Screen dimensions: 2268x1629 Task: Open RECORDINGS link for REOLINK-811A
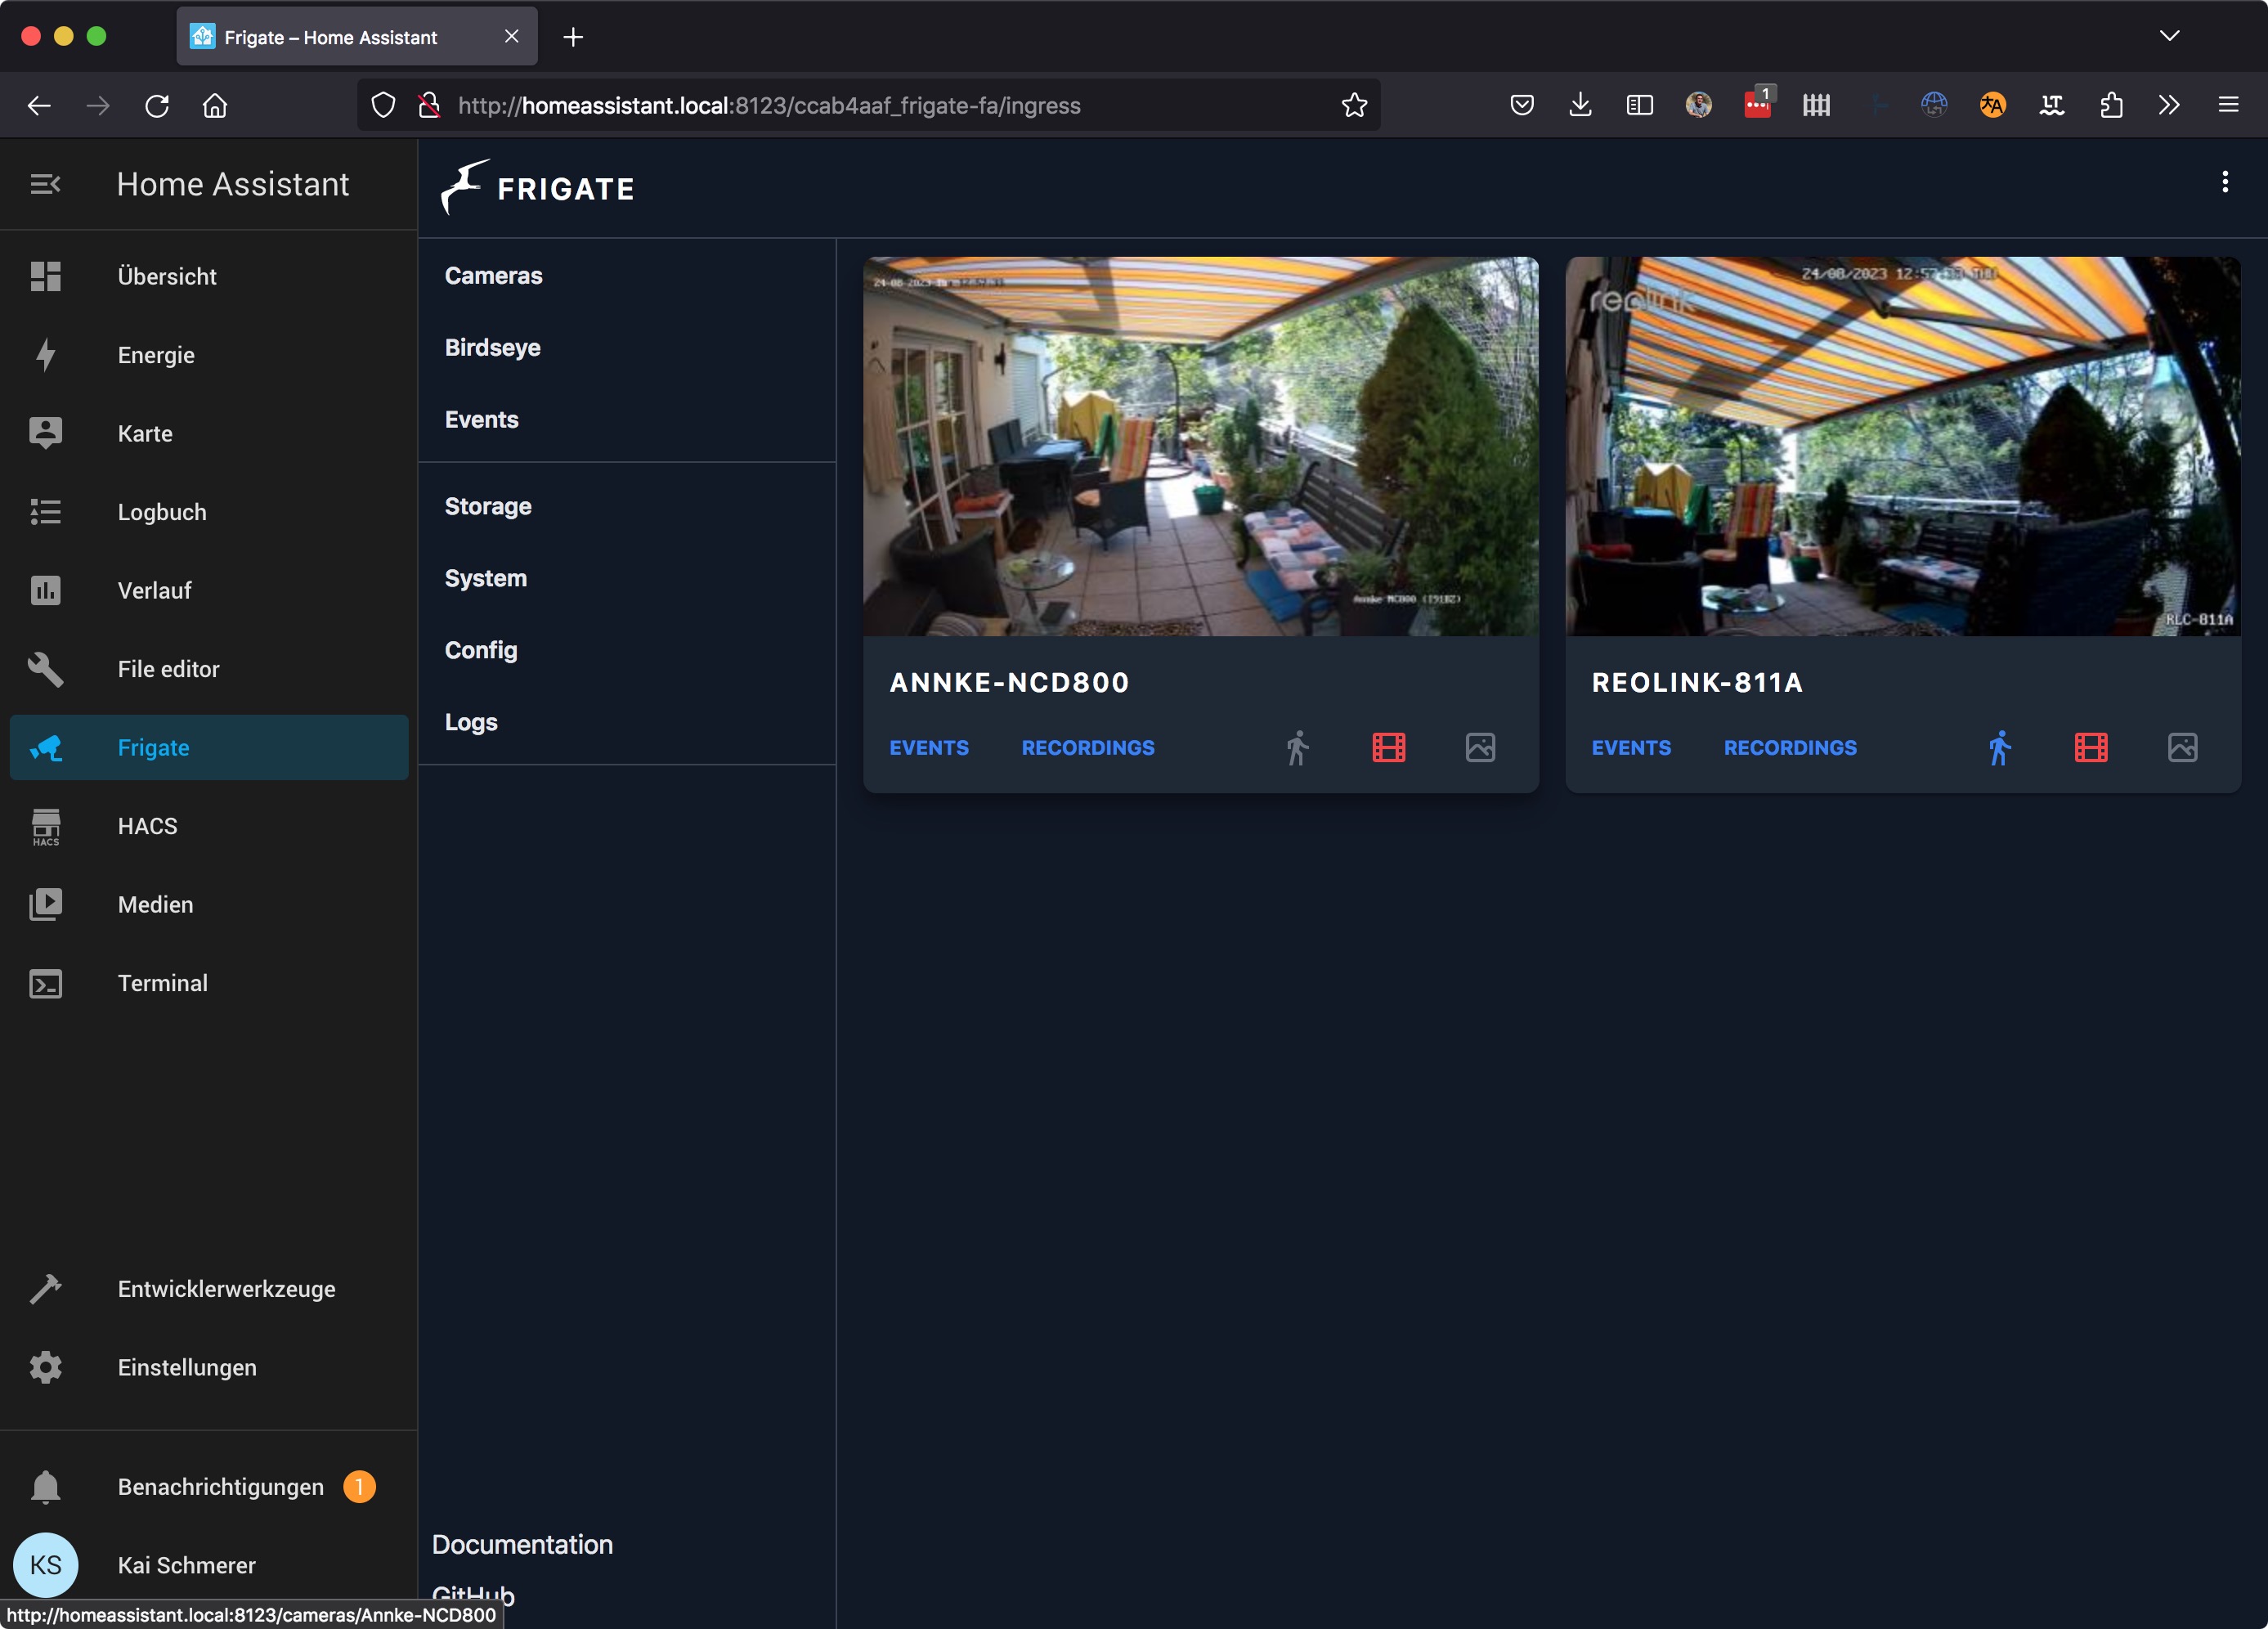[x=1789, y=747]
